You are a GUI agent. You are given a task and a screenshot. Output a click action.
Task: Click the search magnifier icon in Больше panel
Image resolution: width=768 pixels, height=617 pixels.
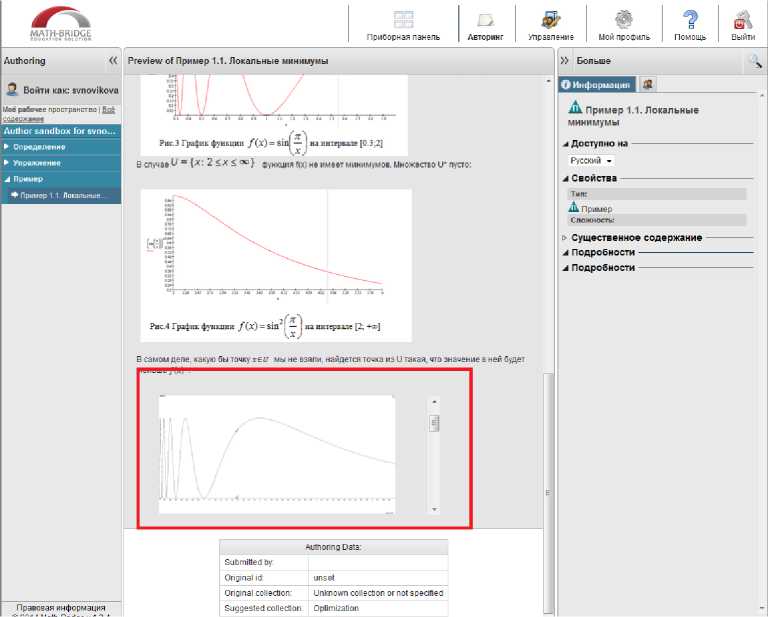click(x=755, y=61)
